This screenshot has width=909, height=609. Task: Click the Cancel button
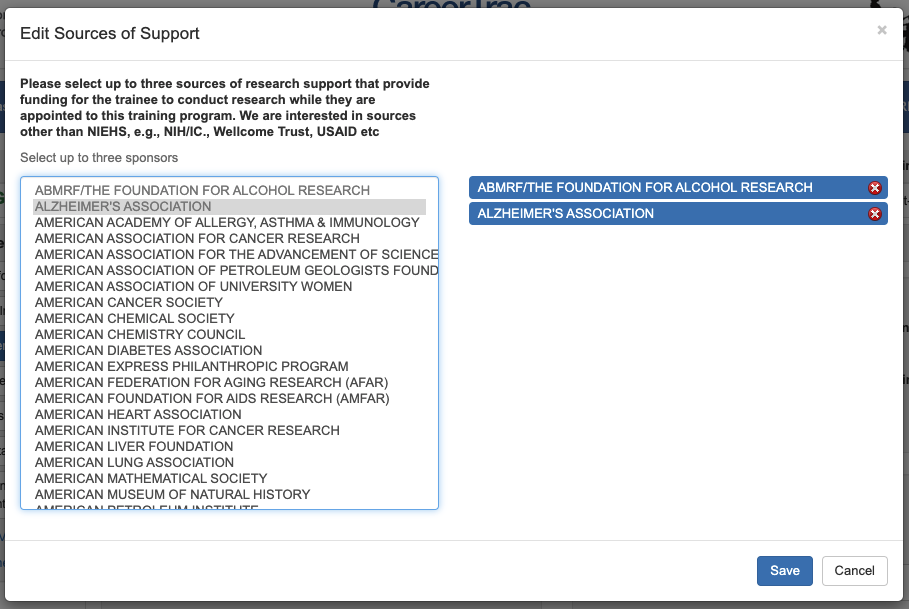[854, 570]
